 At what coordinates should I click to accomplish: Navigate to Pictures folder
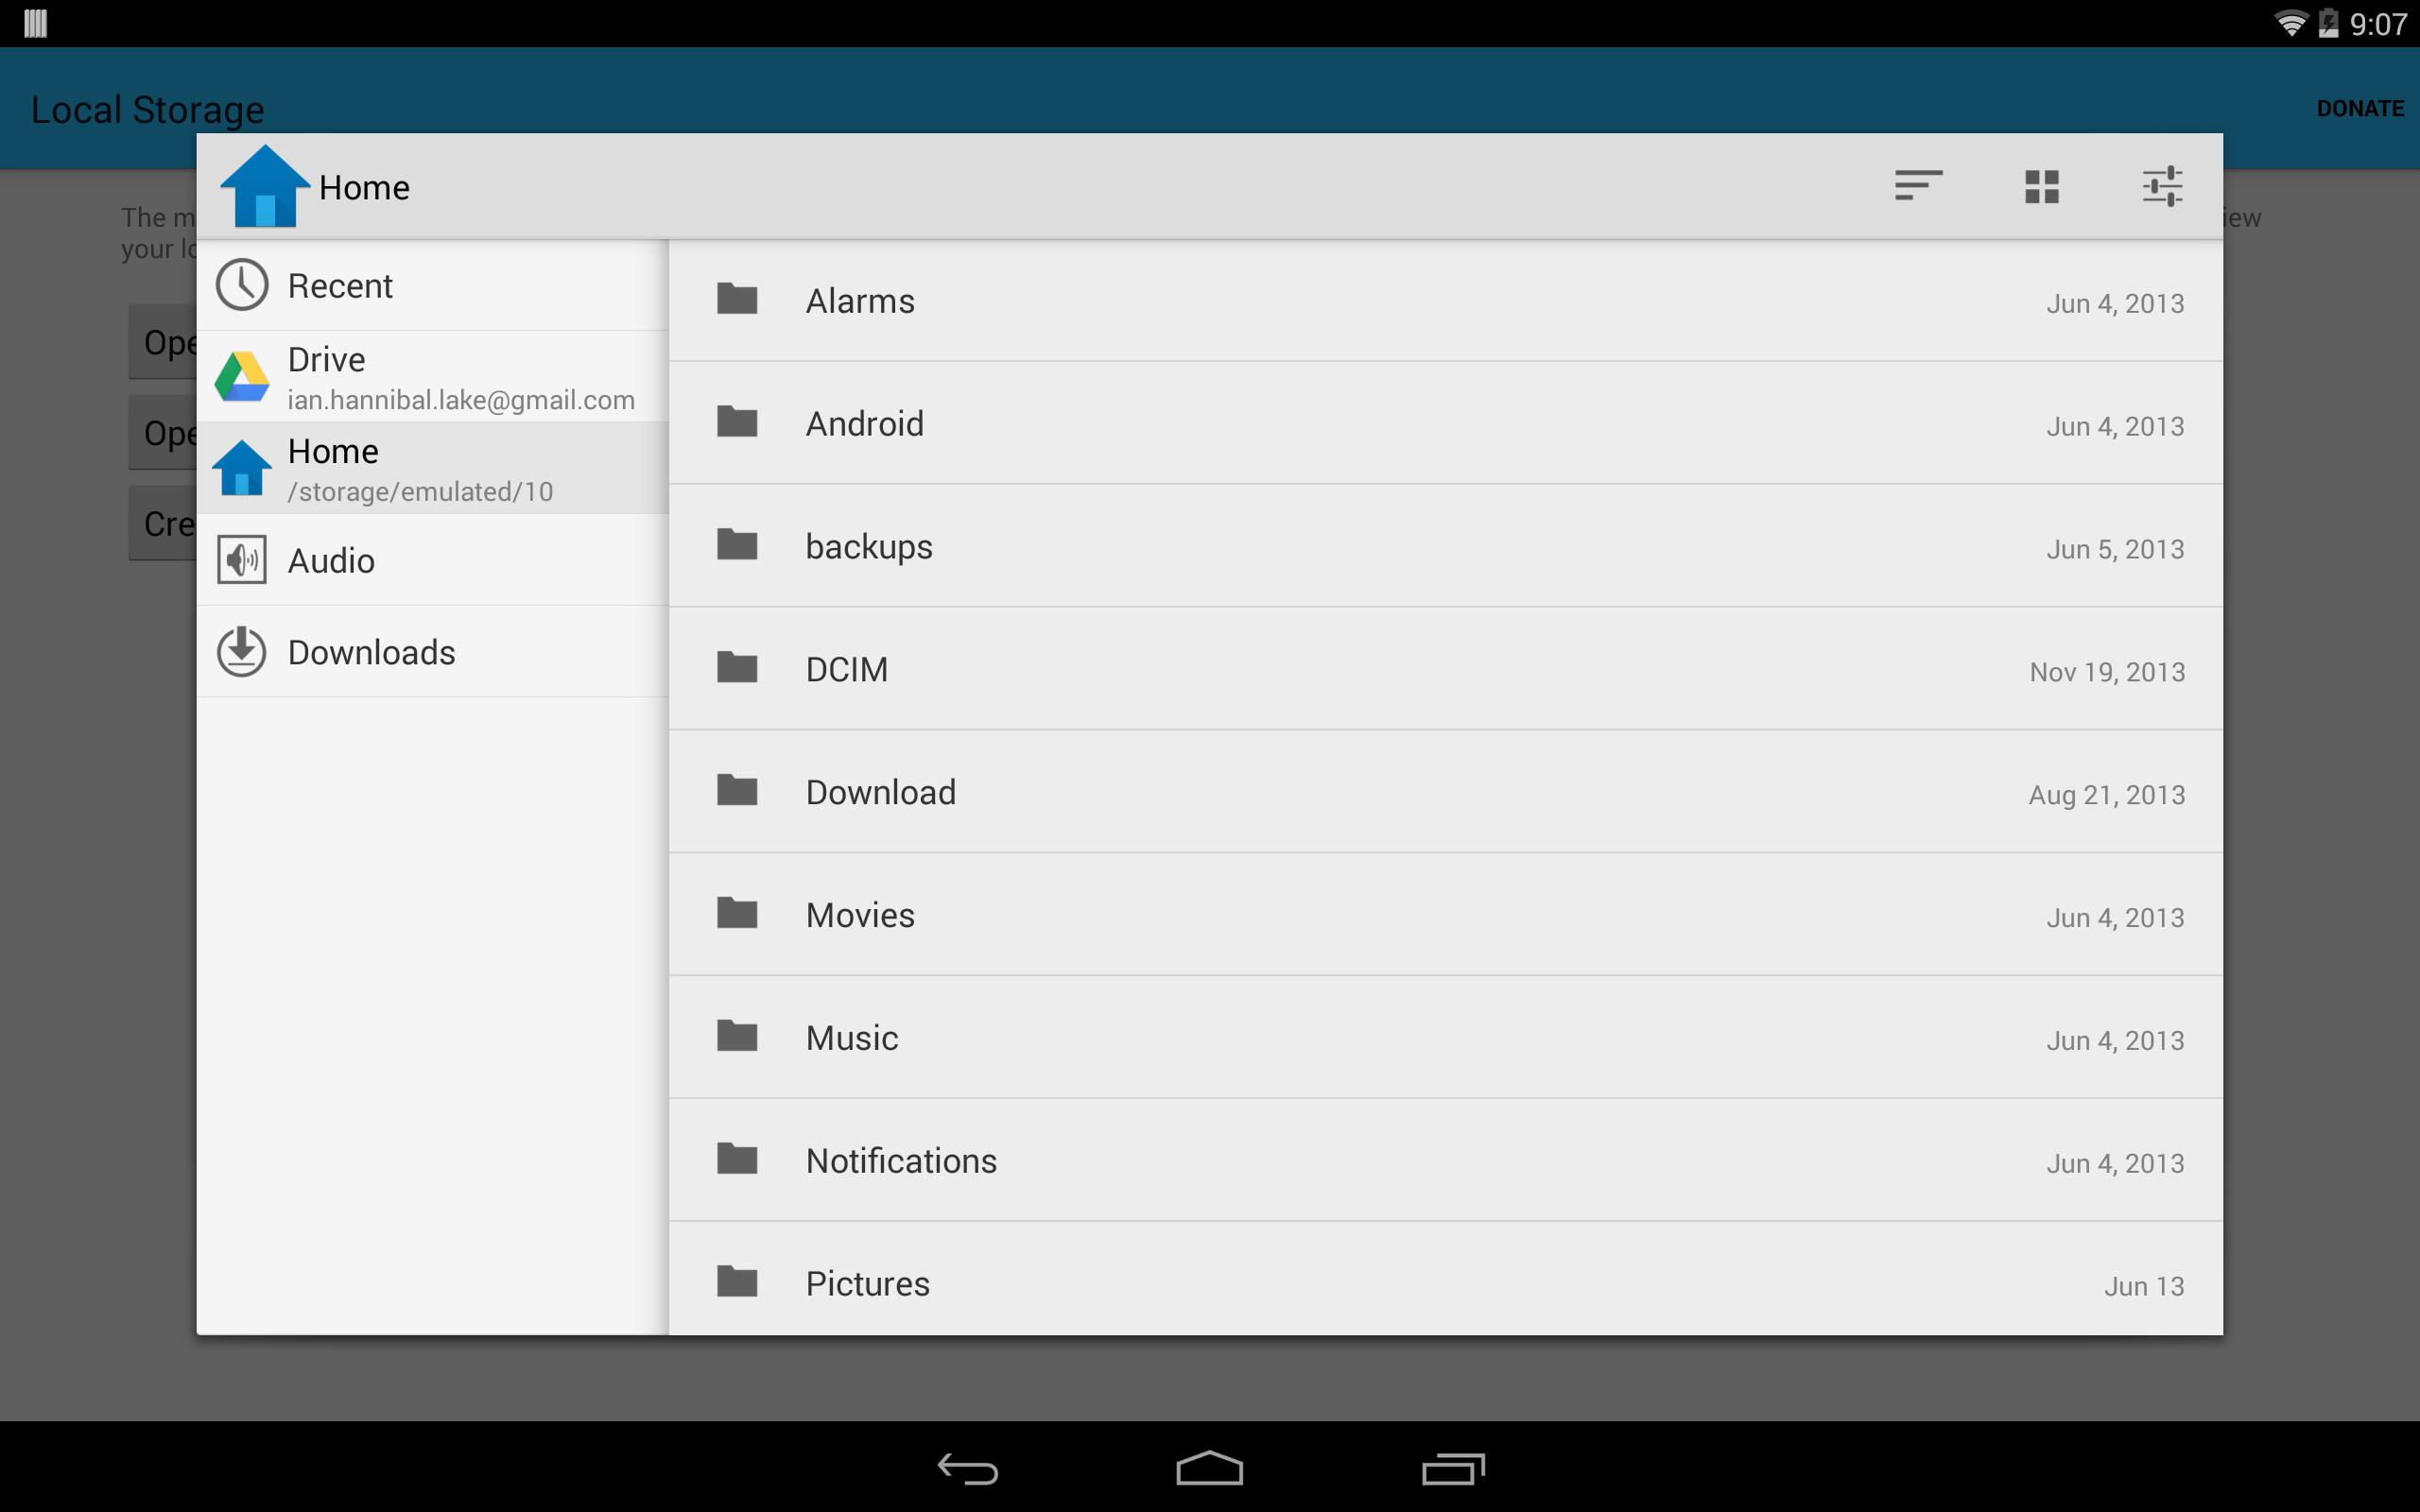click(x=864, y=1280)
